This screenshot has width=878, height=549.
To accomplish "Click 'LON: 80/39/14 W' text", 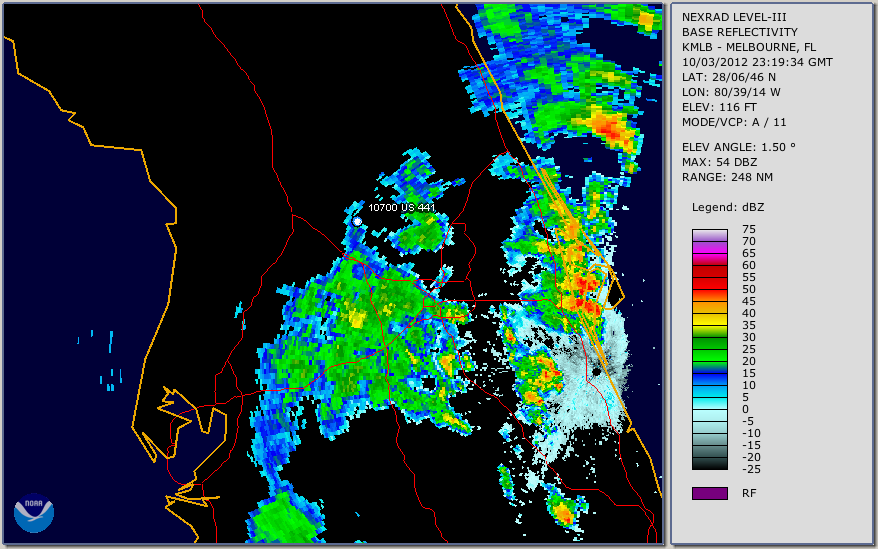I will click(731, 92).
